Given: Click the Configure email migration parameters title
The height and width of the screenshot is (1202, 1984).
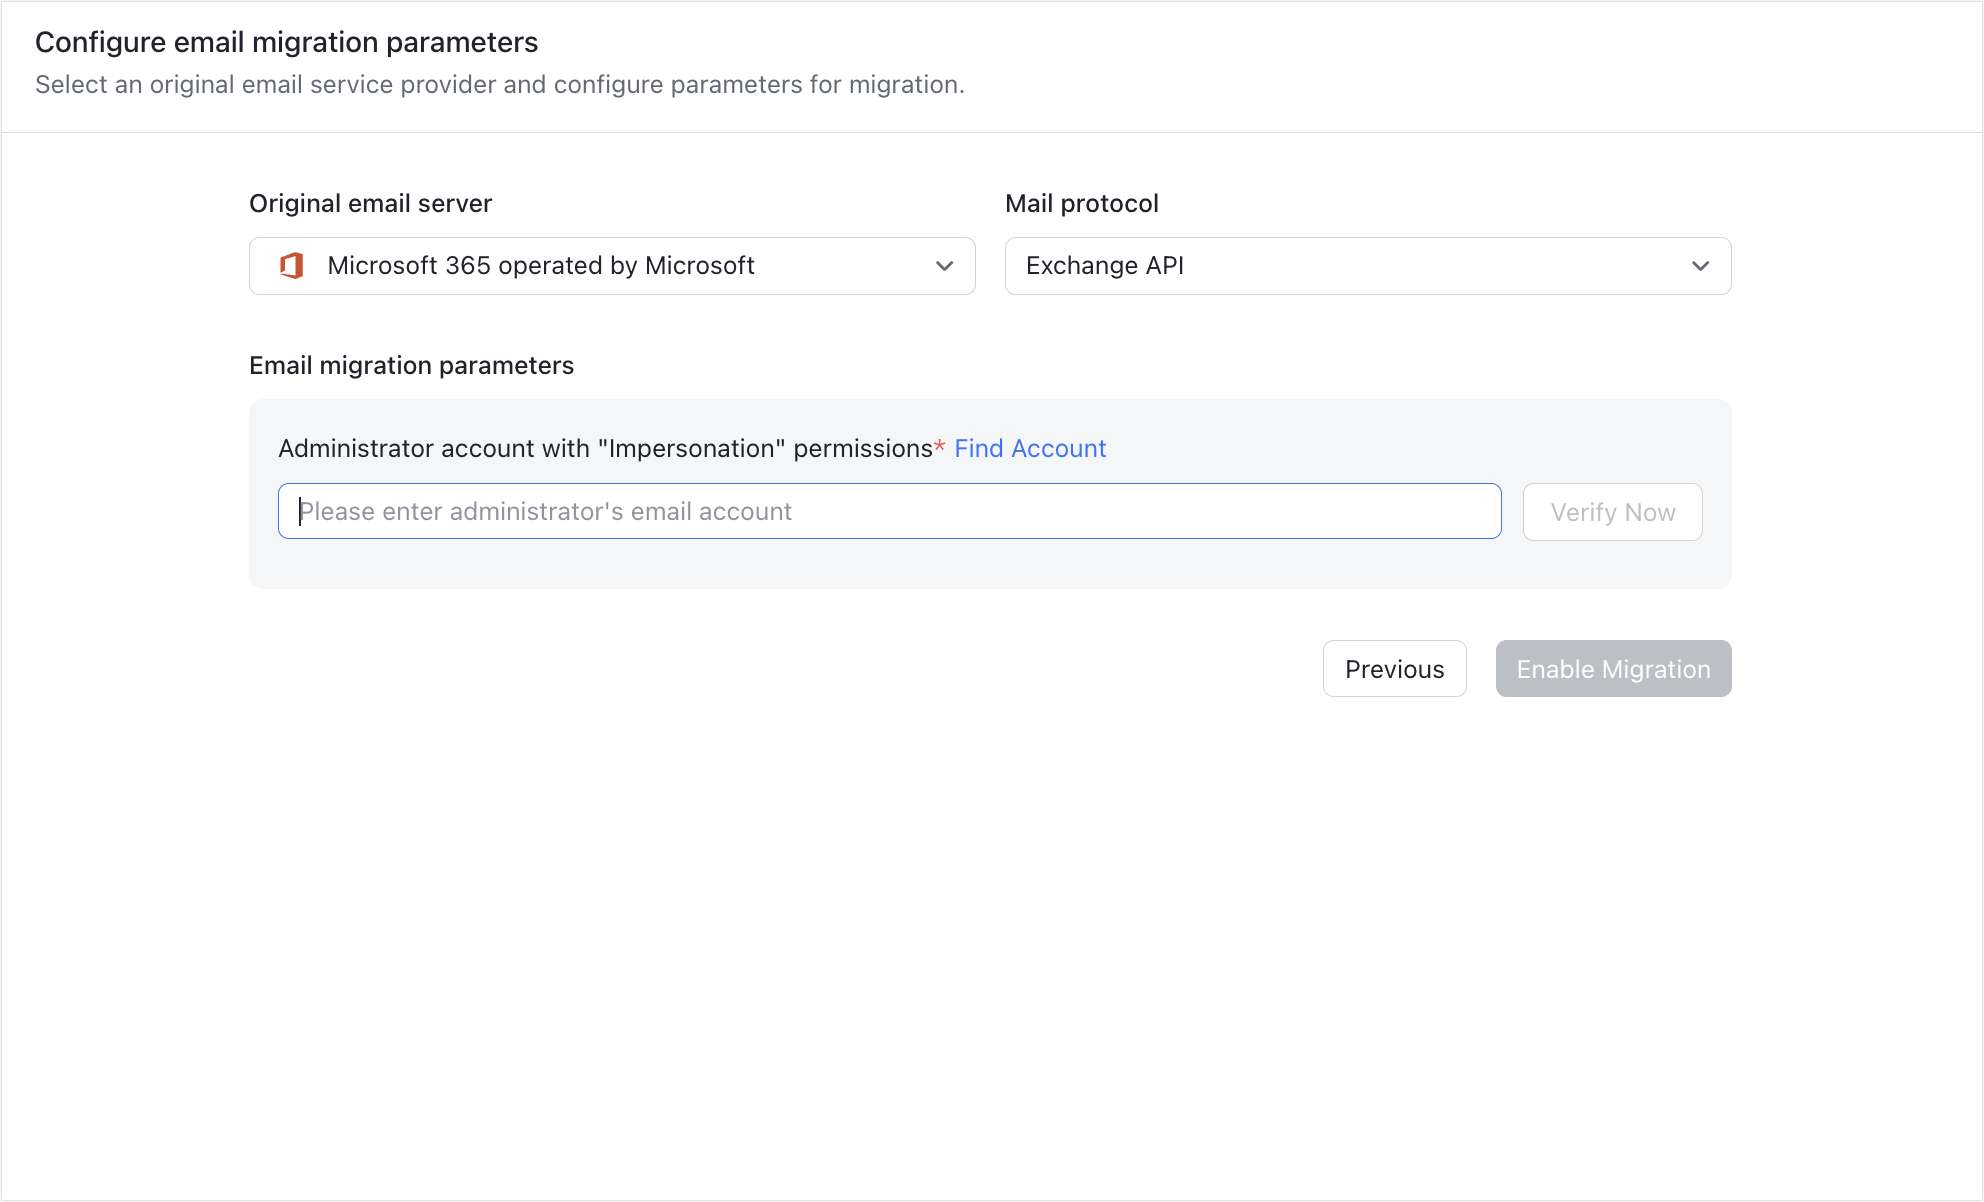Looking at the screenshot, I should click(287, 42).
